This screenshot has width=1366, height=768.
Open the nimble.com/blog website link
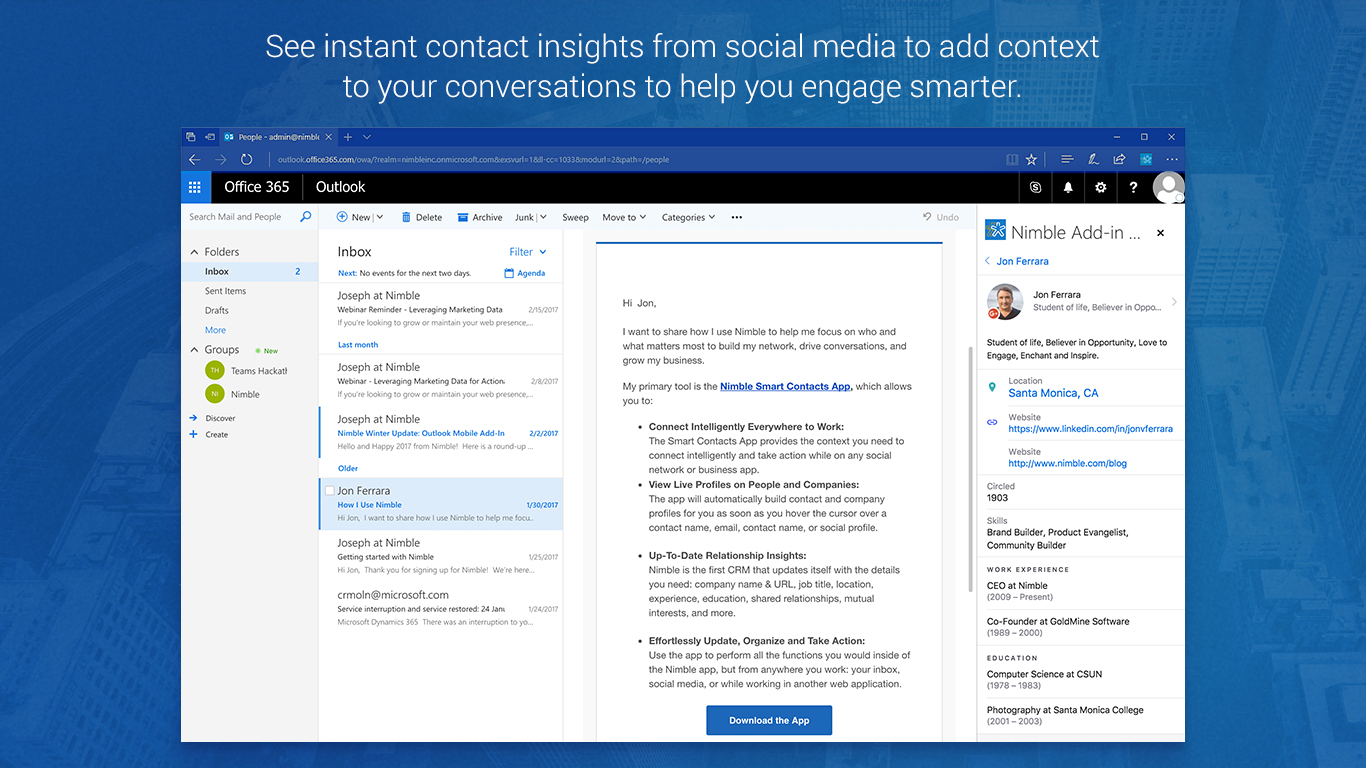1067,463
